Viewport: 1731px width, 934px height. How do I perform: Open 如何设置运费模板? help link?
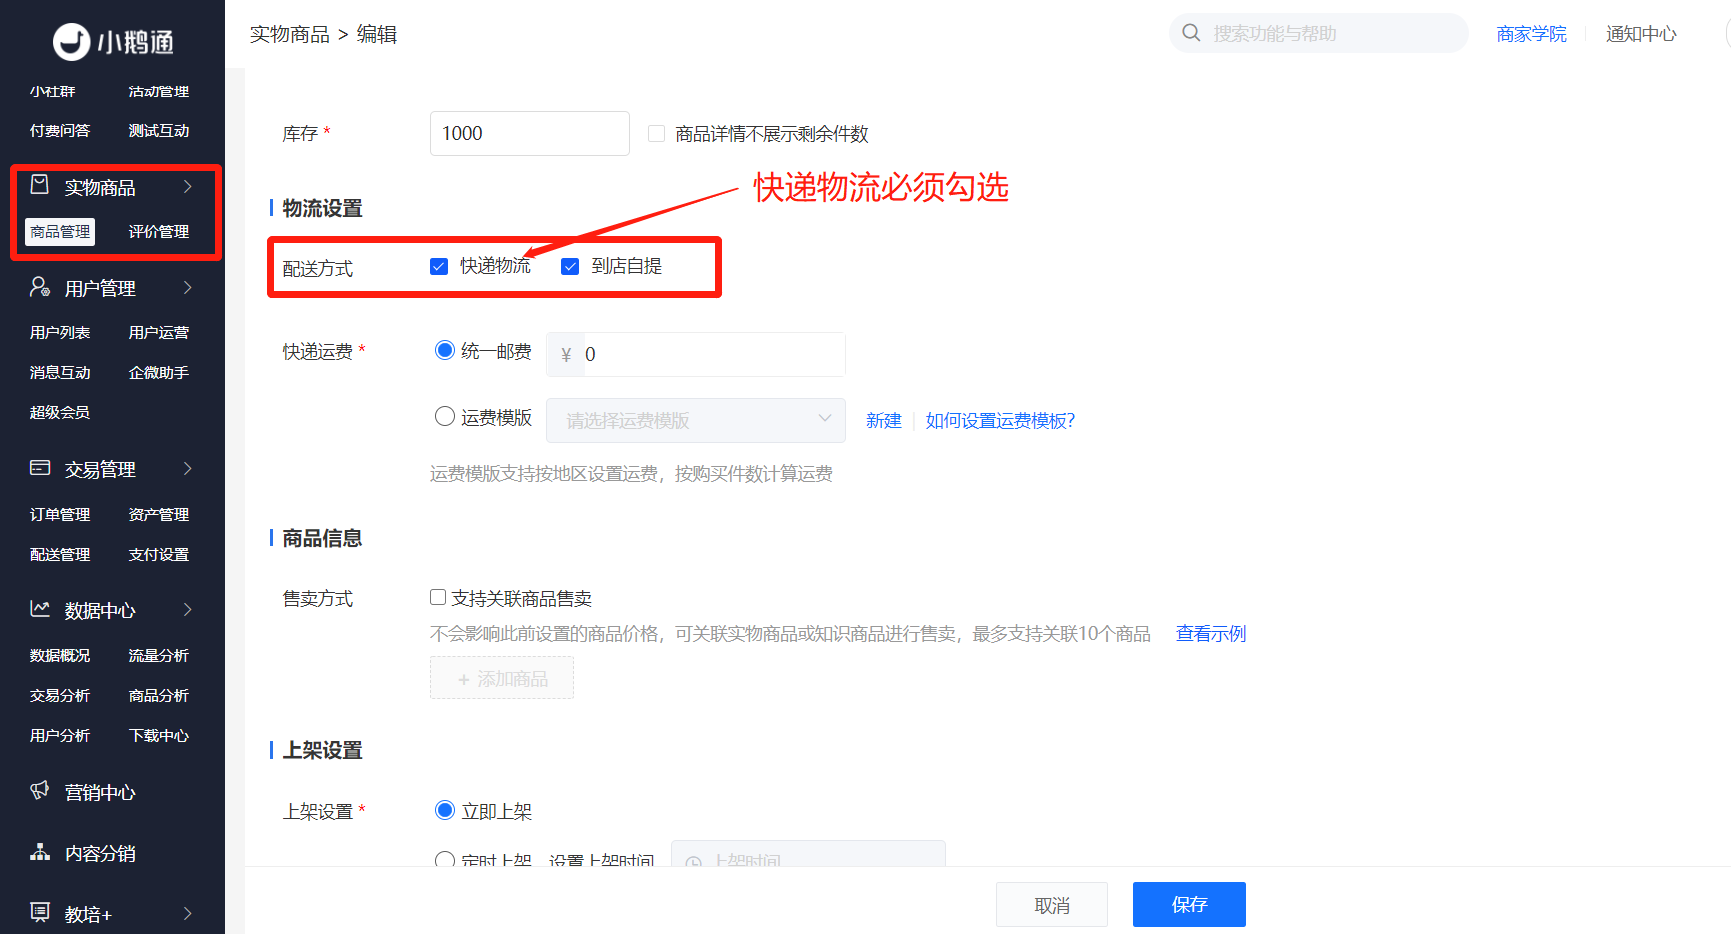pos(1000,421)
